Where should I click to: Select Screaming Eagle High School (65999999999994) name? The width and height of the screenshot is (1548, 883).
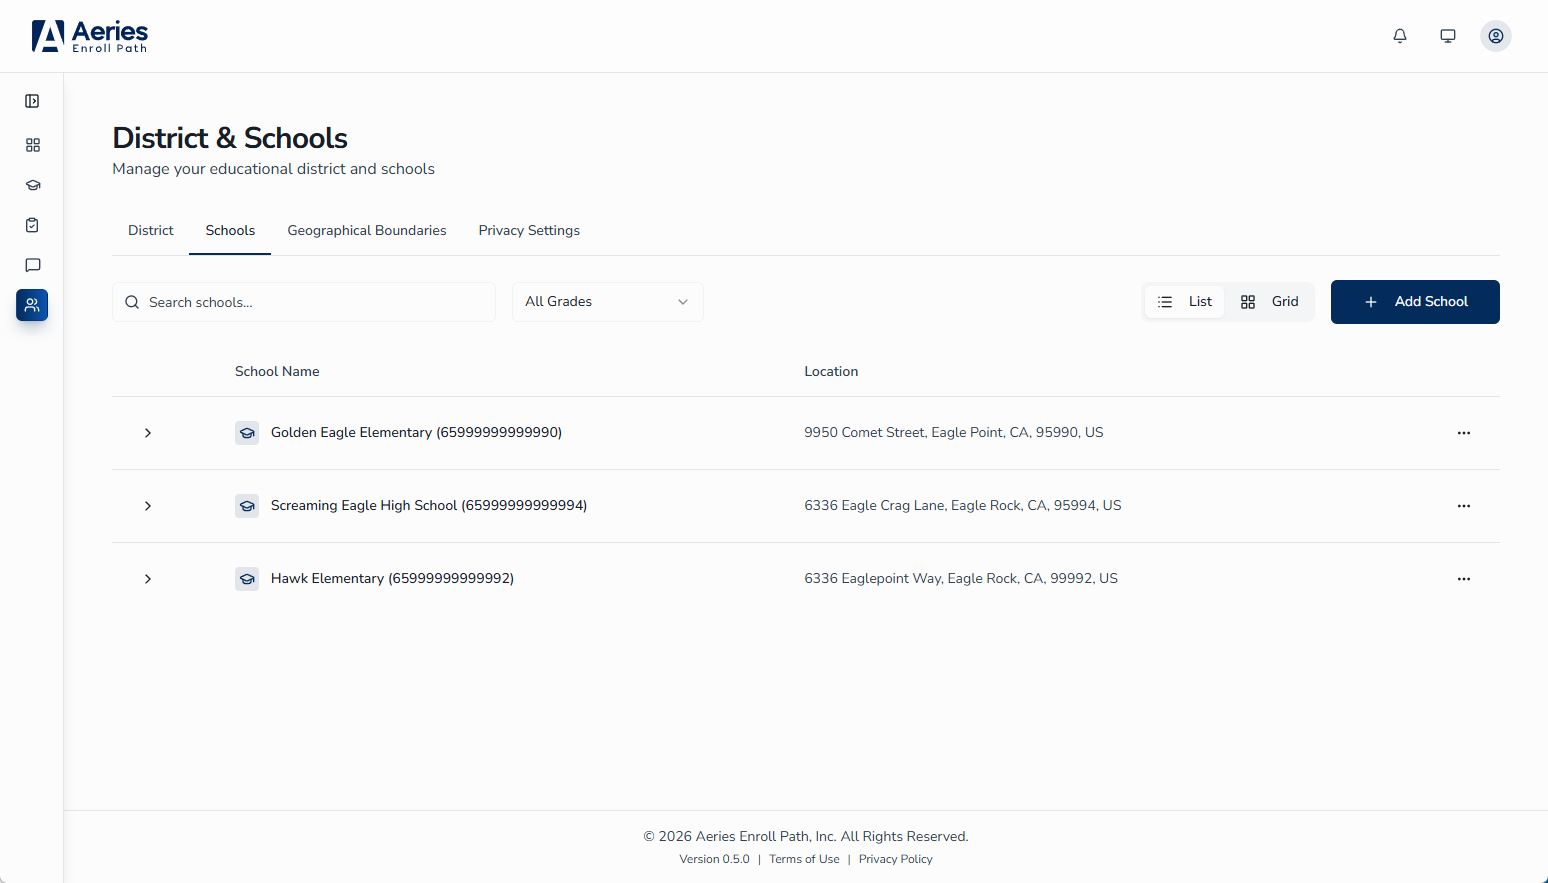pyautogui.click(x=429, y=506)
